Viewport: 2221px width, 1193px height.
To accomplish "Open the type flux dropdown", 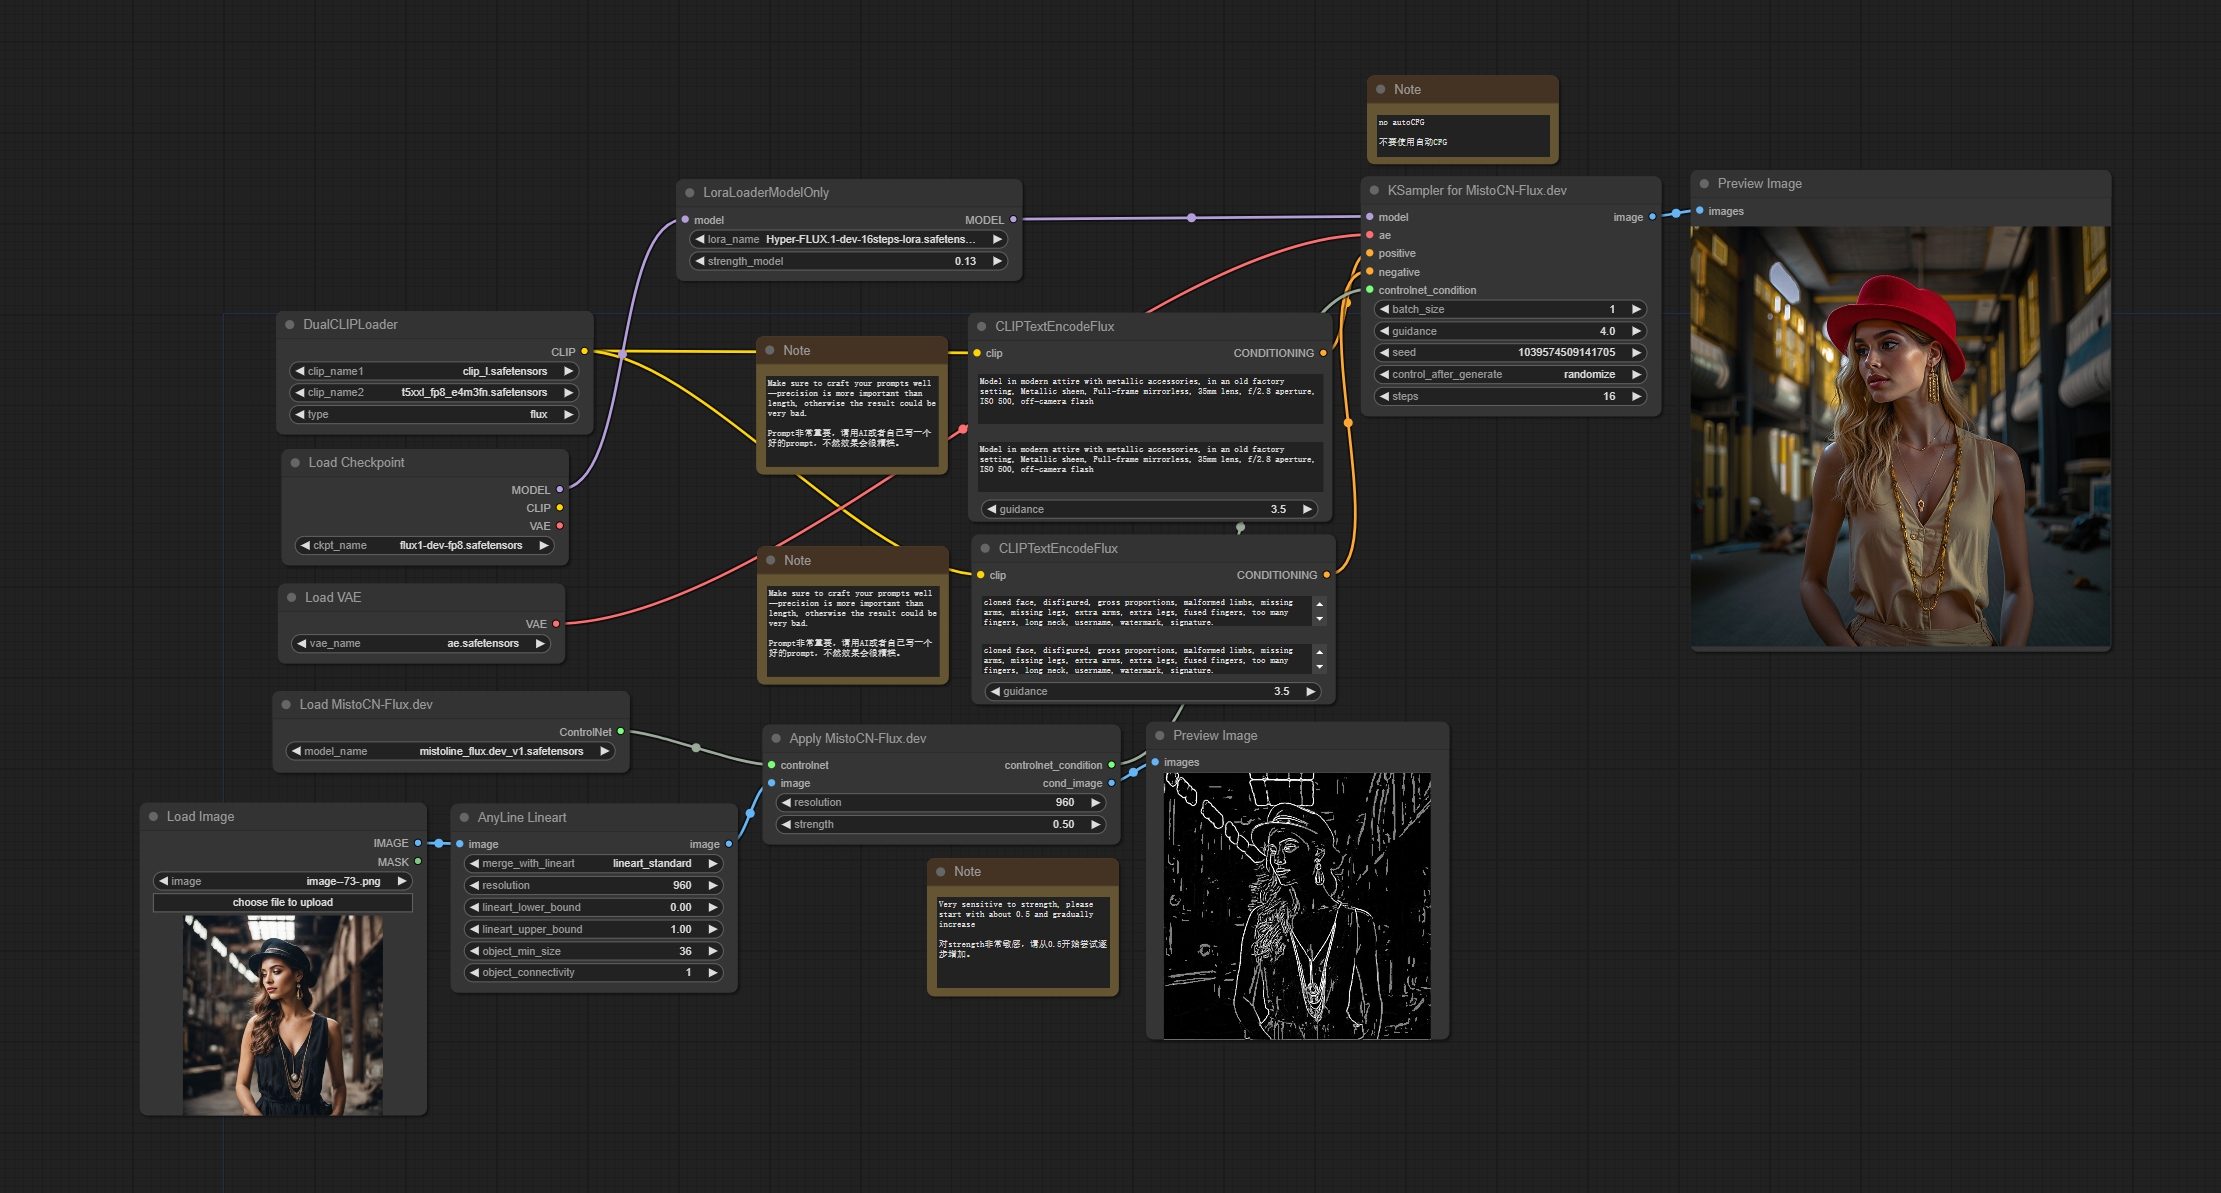I will tap(434, 414).
